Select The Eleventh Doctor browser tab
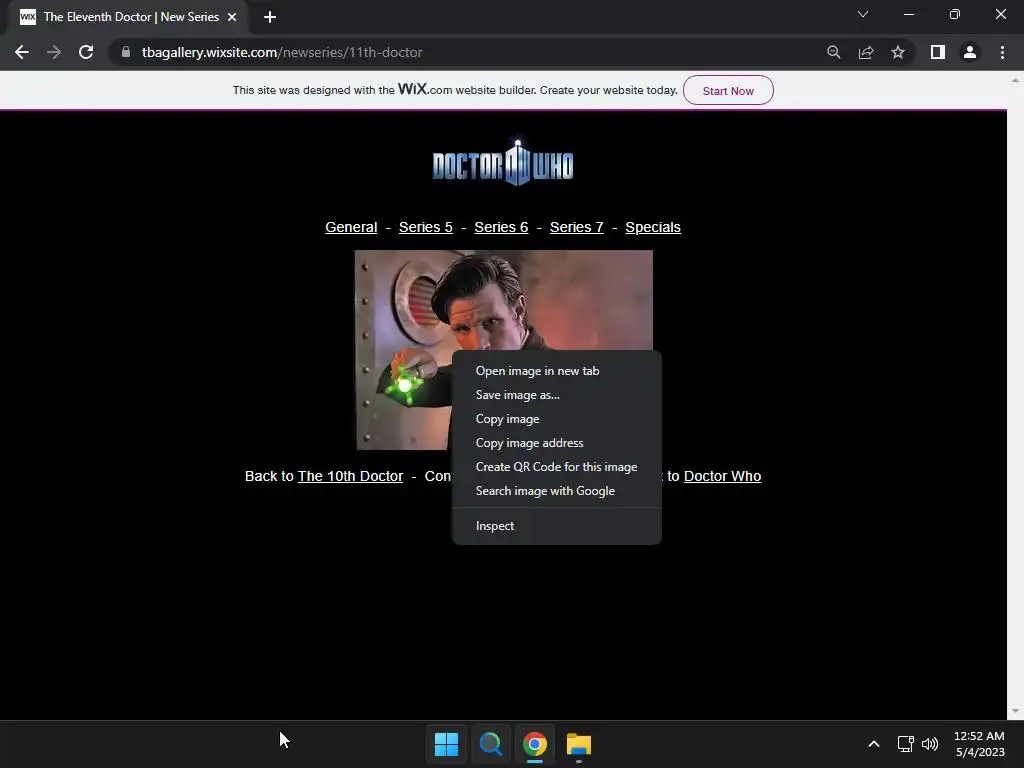The image size is (1024, 768). pyautogui.click(x=128, y=17)
